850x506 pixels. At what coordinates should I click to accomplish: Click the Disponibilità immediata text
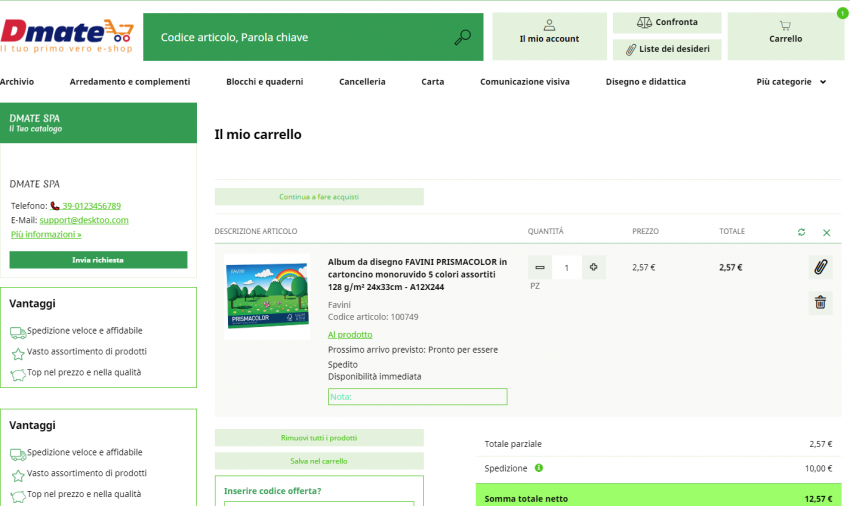pyautogui.click(x=375, y=376)
